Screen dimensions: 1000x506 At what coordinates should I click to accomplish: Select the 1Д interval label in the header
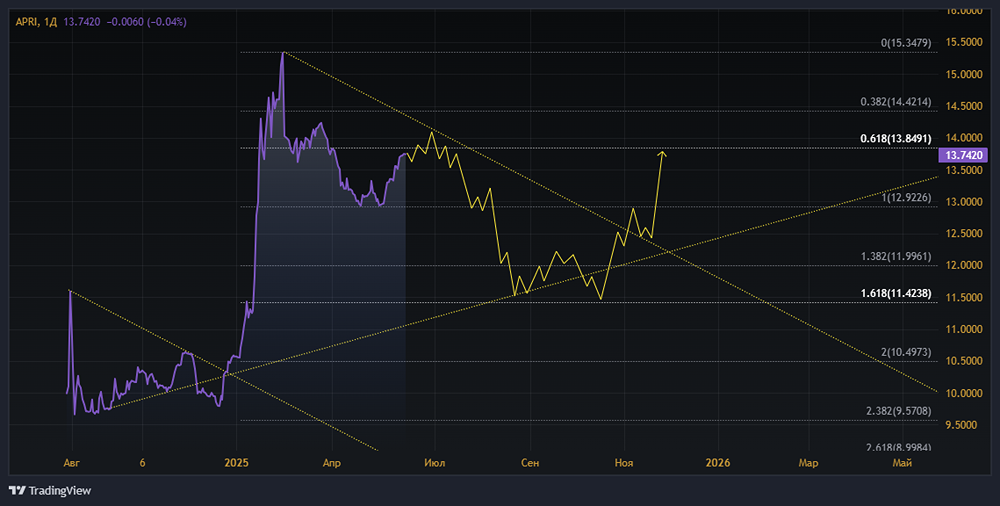51,22
